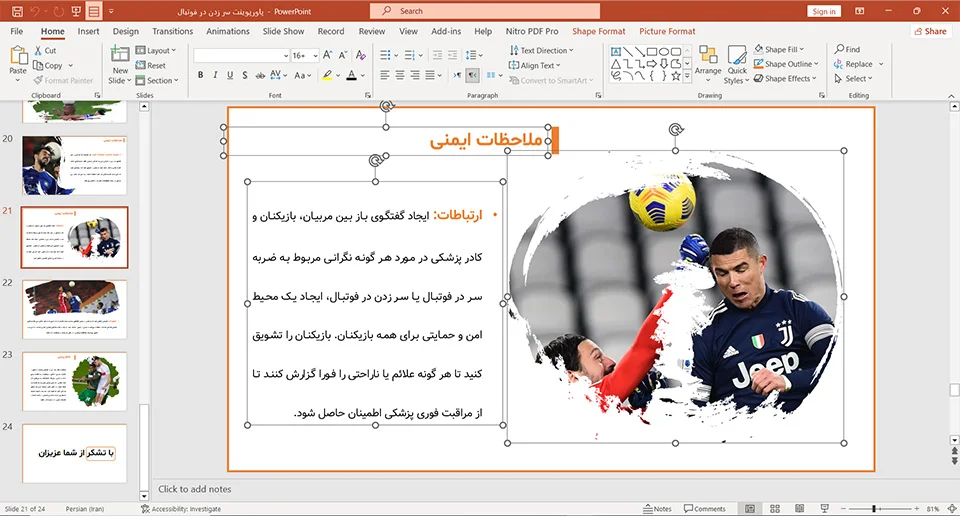Viewport: 960px width, 516px height.
Task: Click in the Search box
Action: [485, 11]
